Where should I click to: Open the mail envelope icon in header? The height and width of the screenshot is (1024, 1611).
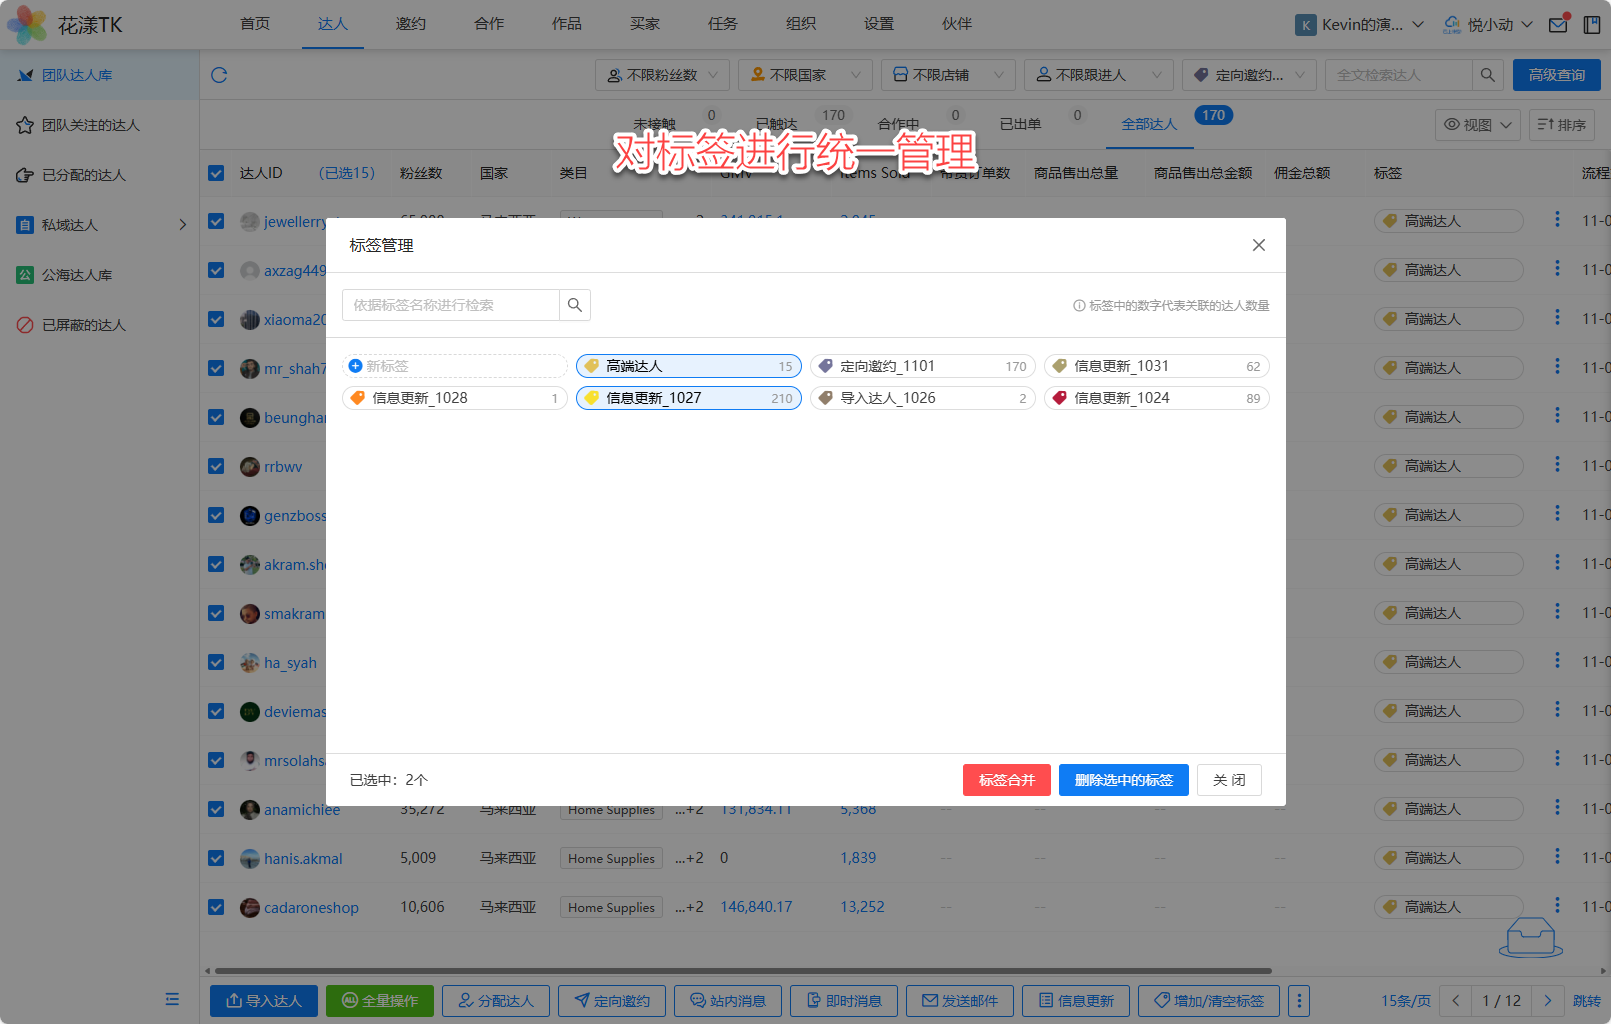[1558, 25]
